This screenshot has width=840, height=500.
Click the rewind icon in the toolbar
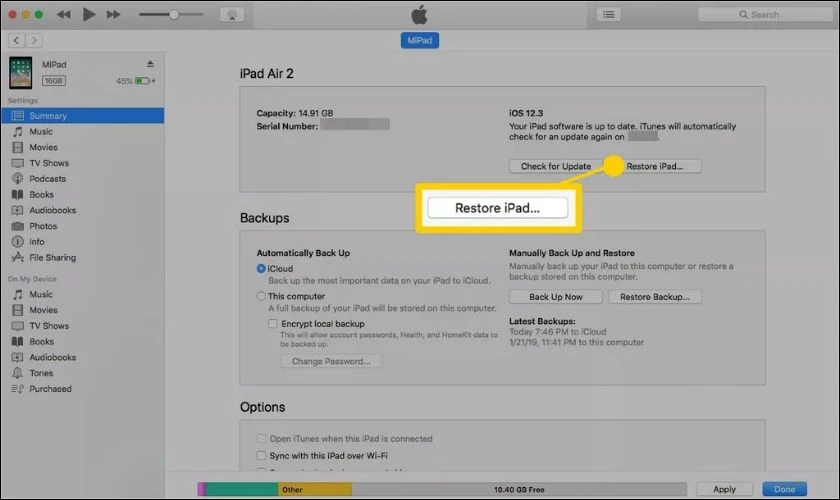(64, 14)
